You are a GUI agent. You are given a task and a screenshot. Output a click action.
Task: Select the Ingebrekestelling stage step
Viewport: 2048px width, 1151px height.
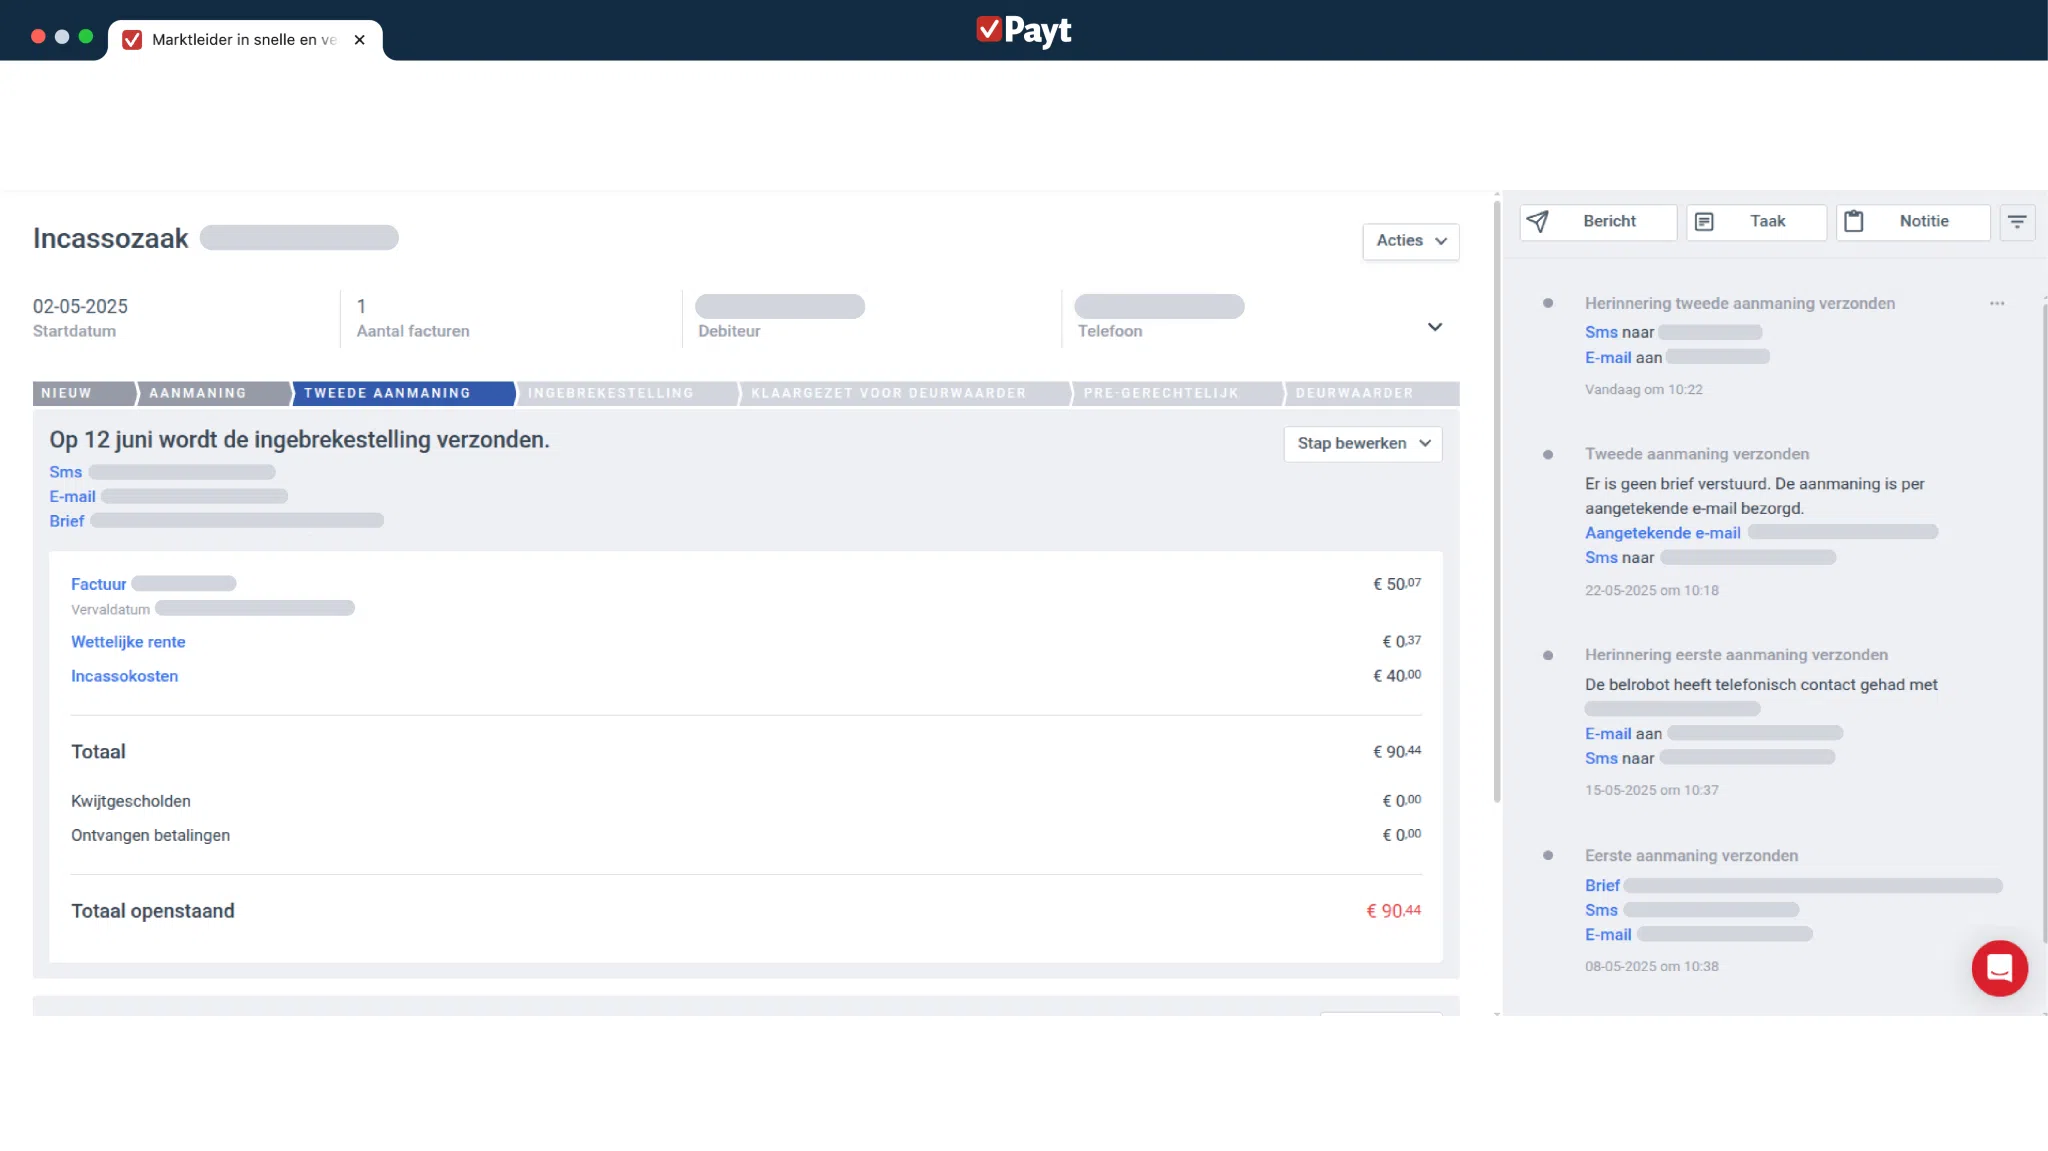point(610,393)
